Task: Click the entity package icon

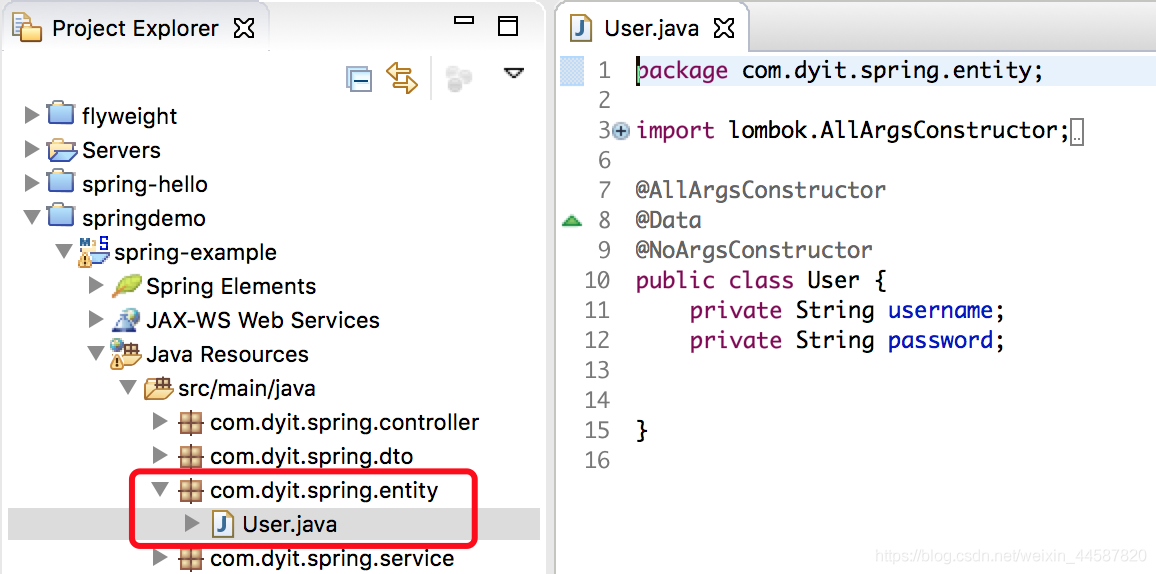Action: [x=190, y=490]
